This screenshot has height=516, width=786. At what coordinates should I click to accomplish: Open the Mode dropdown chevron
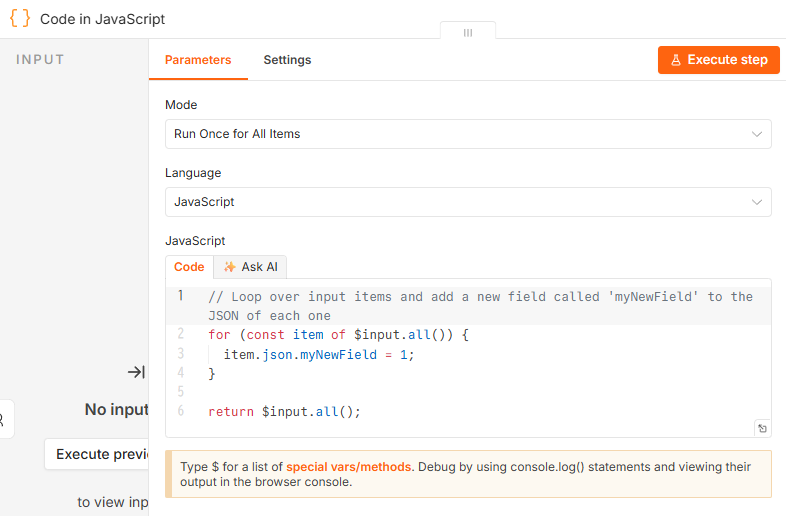757,134
